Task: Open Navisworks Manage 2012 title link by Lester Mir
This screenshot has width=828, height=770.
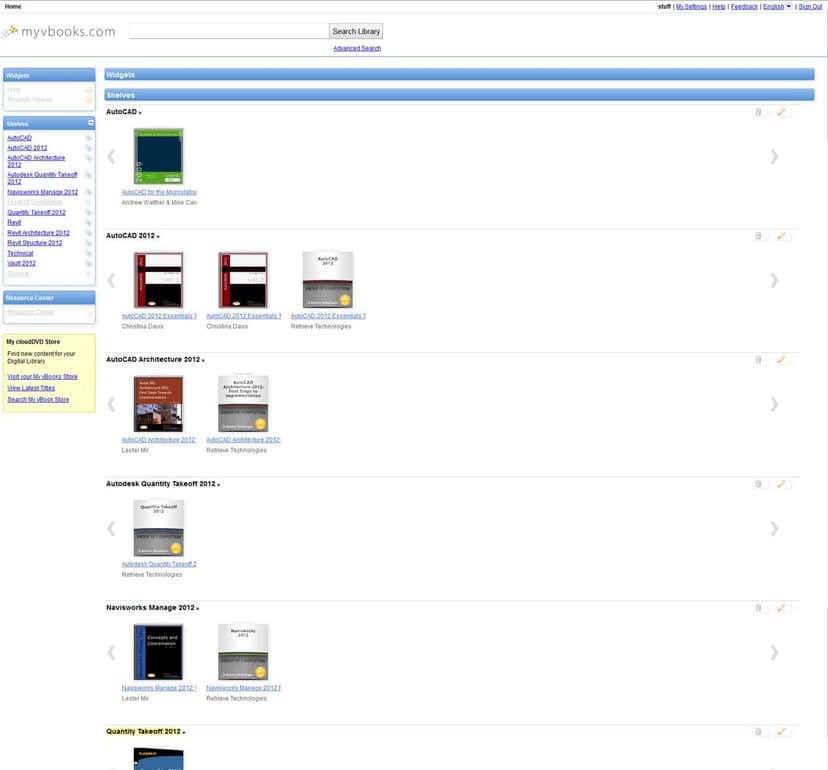Action: 159,688
